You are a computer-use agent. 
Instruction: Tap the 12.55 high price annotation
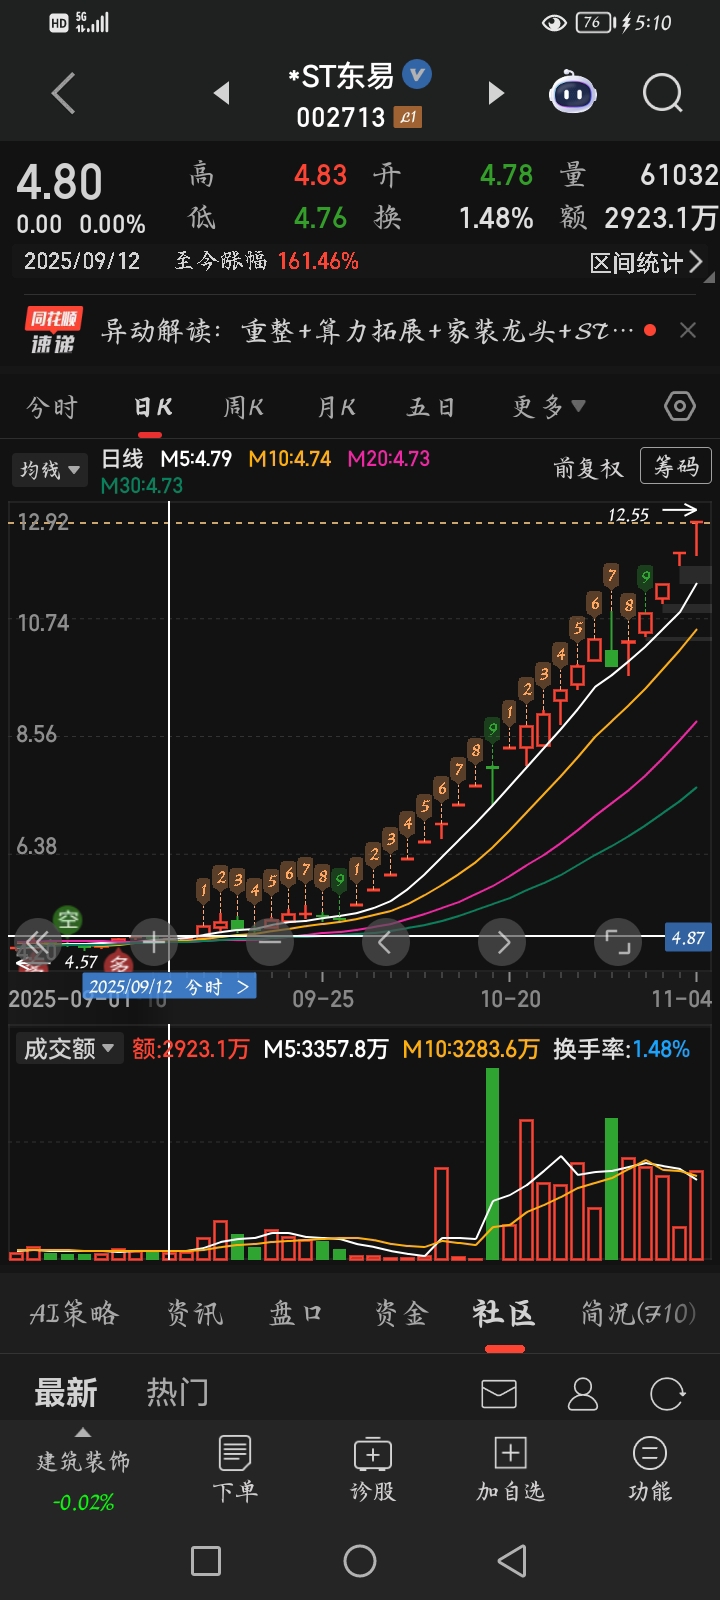point(628,515)
